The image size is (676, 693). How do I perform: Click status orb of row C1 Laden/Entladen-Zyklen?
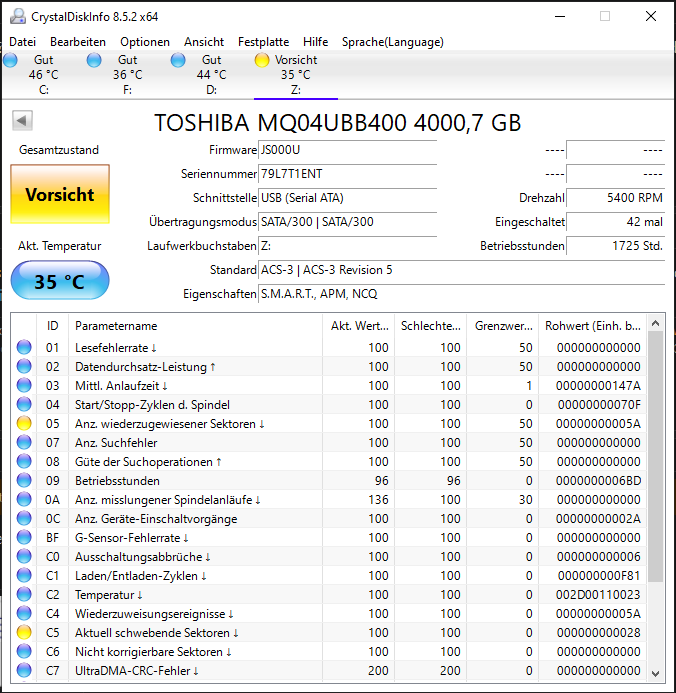point(24,575)
